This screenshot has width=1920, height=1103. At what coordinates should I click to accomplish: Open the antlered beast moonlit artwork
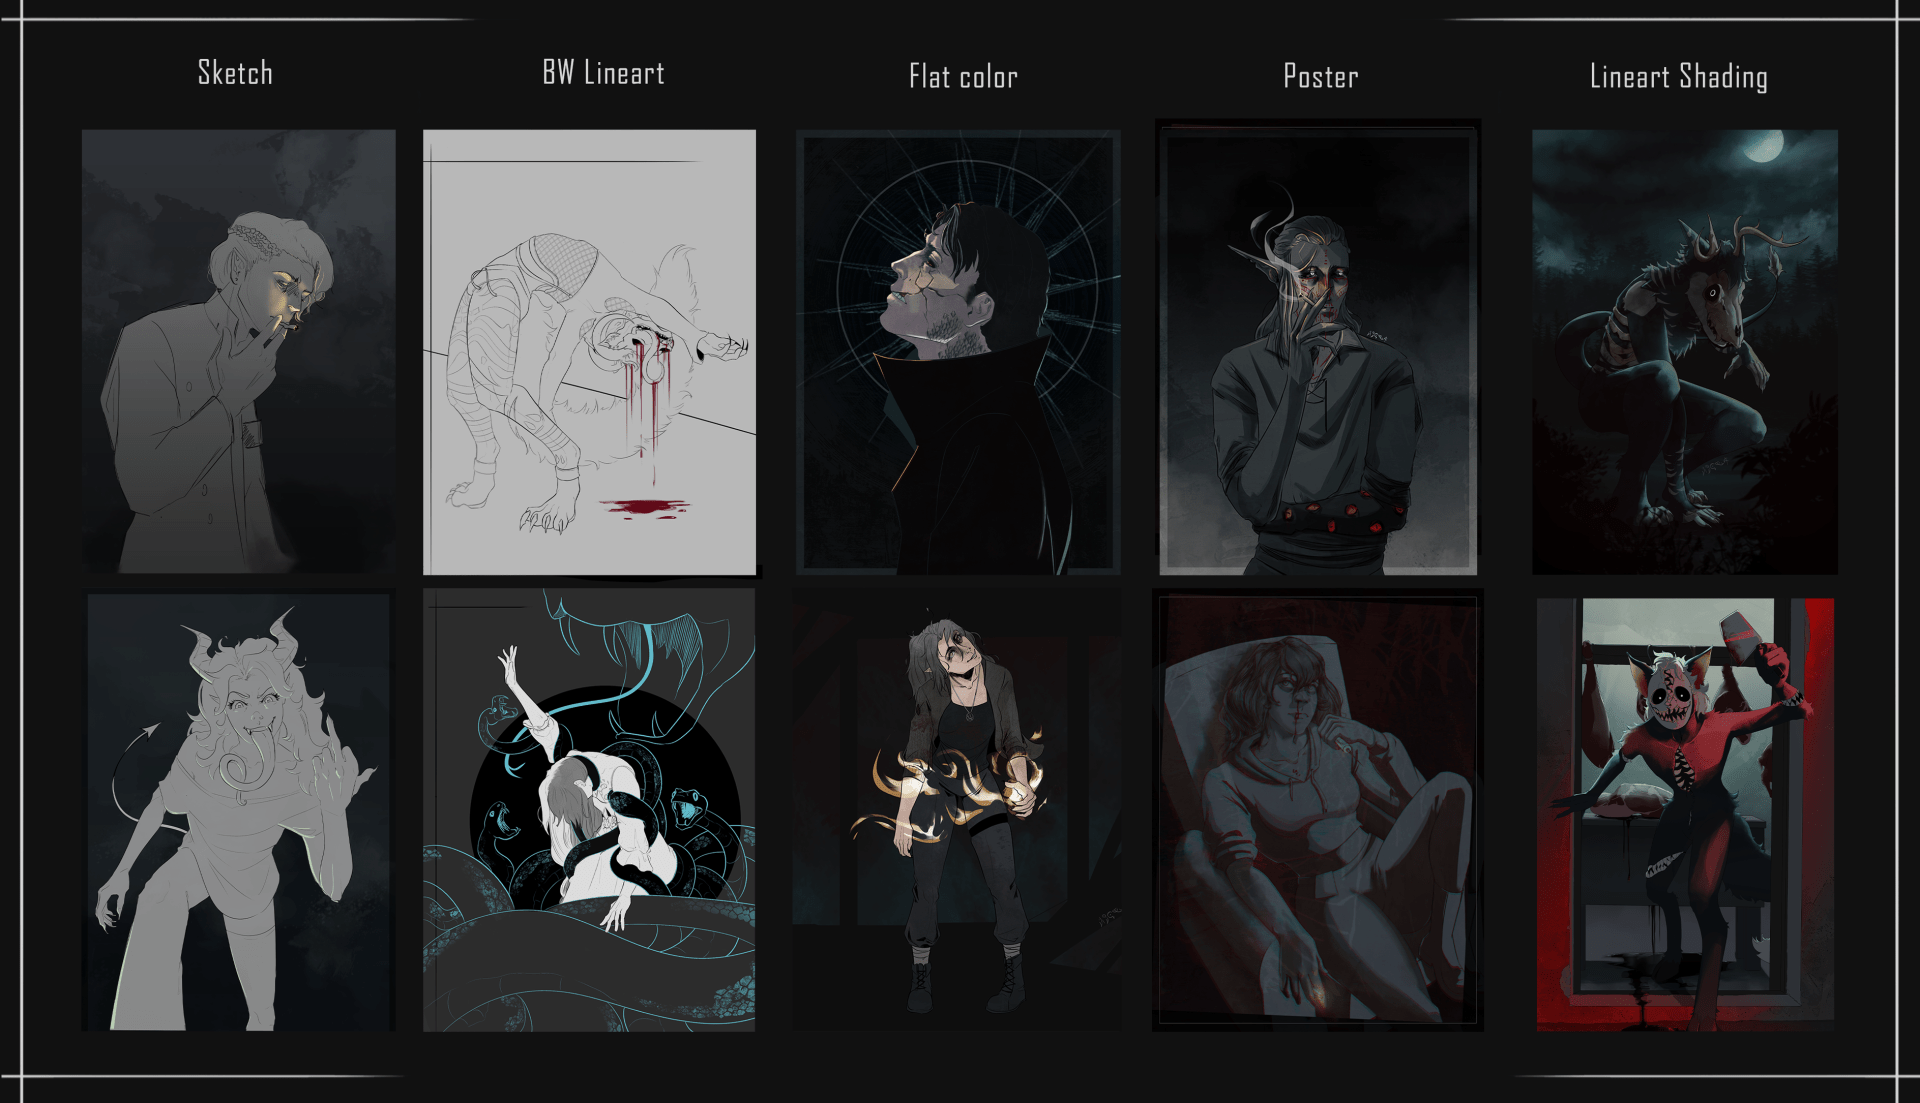coord(1685,352)
